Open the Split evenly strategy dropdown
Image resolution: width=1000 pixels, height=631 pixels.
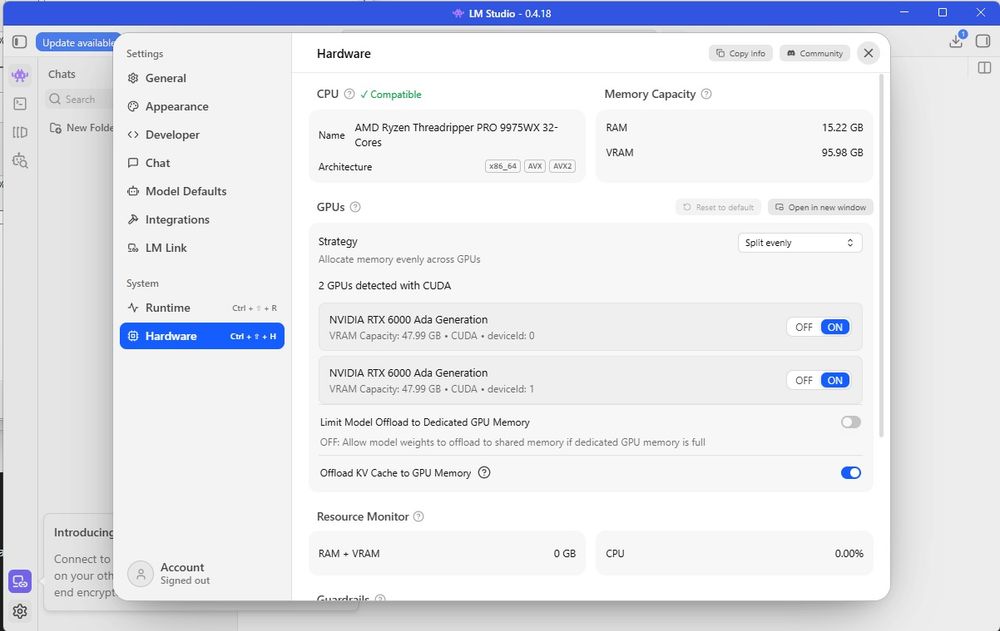pyautogui.click(x=800, y=242)
